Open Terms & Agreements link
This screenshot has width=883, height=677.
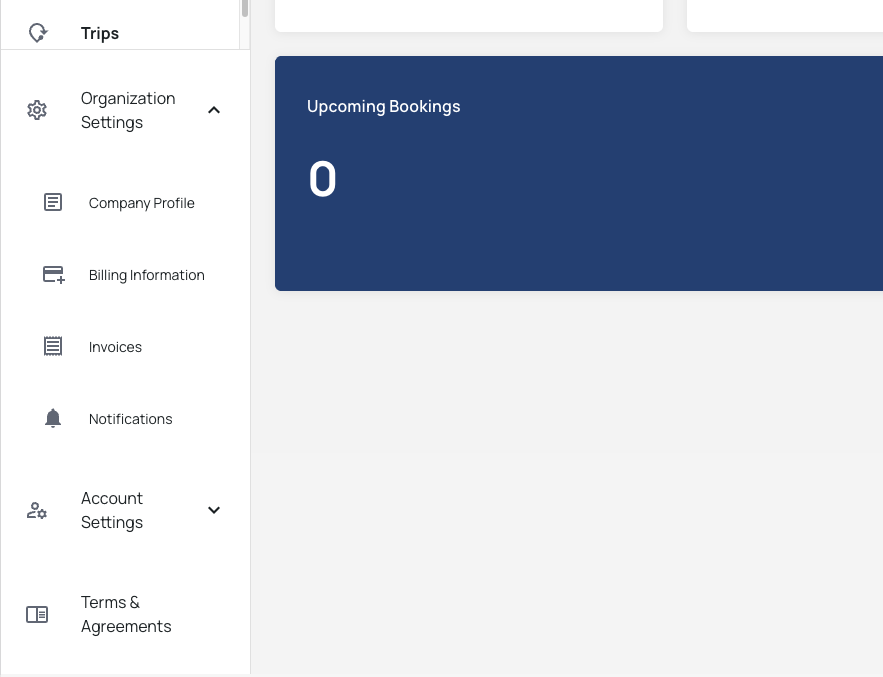pos(126,614)
